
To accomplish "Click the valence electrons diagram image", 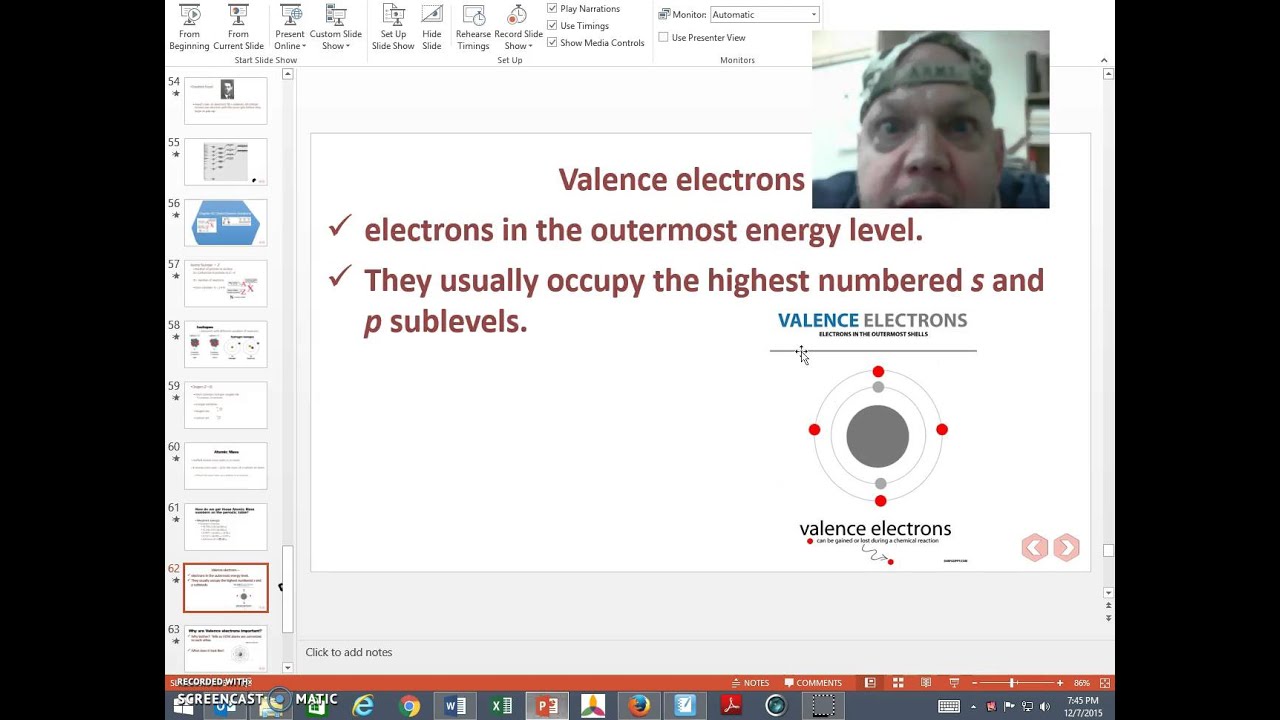I will click(873, 438).
